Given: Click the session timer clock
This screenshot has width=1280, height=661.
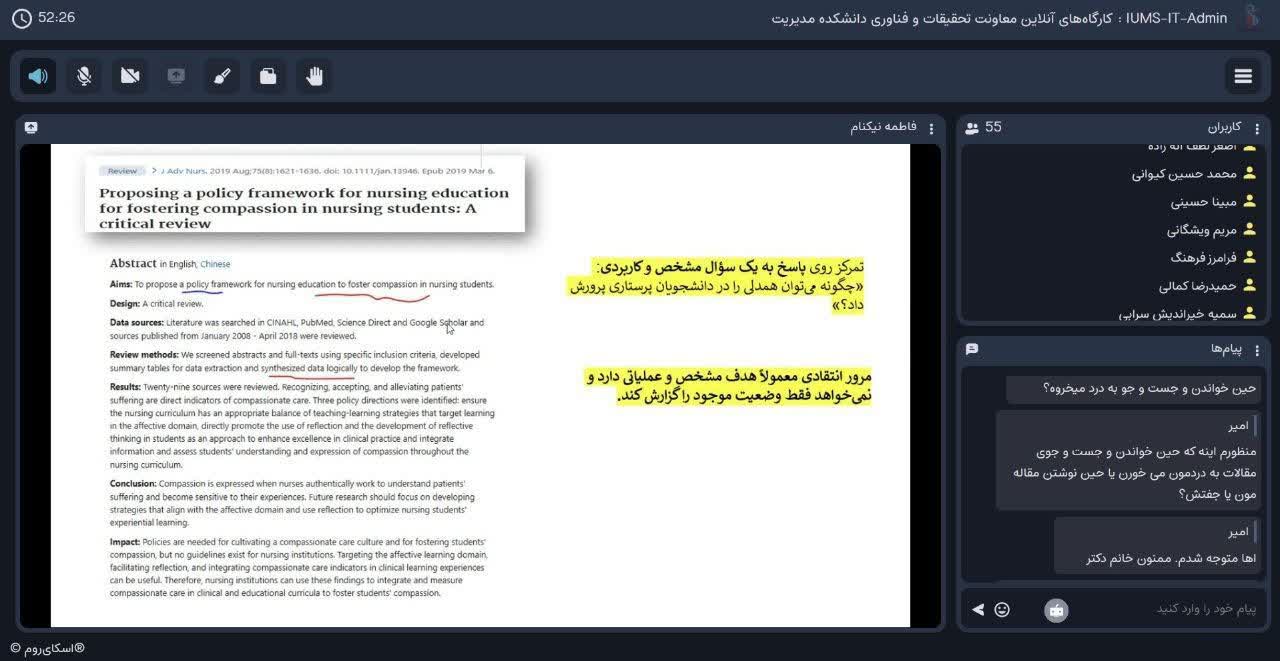Looking at the screenshot, I should point(21,18).
